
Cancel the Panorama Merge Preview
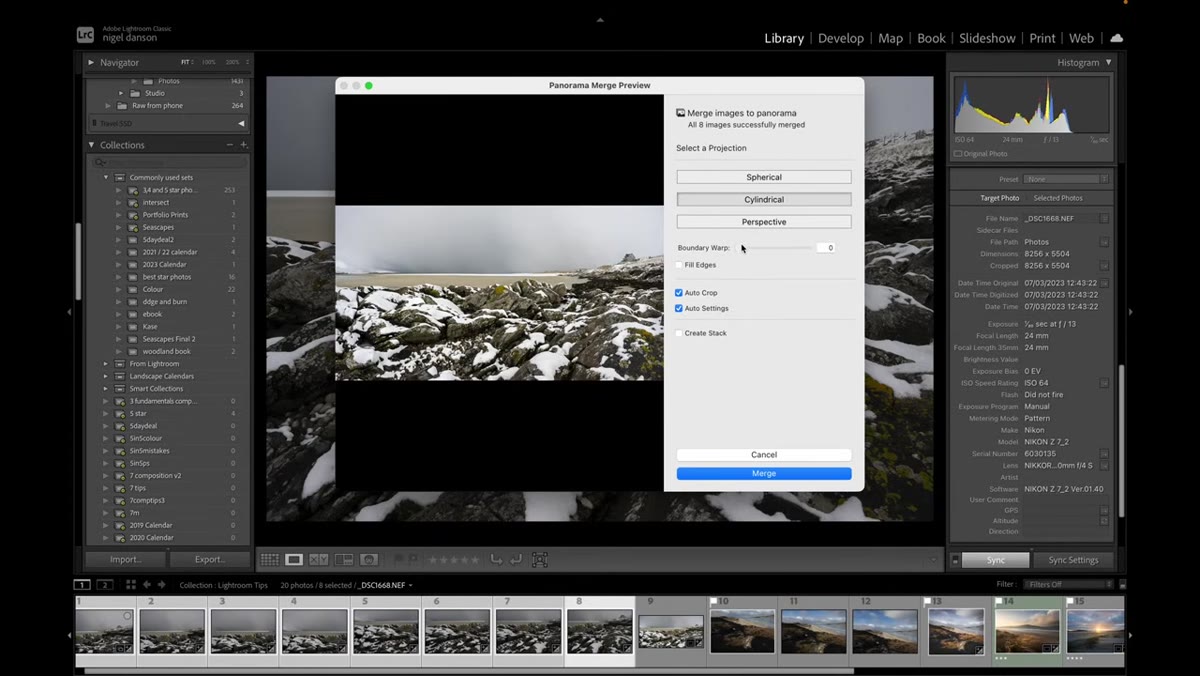point(764,455)
